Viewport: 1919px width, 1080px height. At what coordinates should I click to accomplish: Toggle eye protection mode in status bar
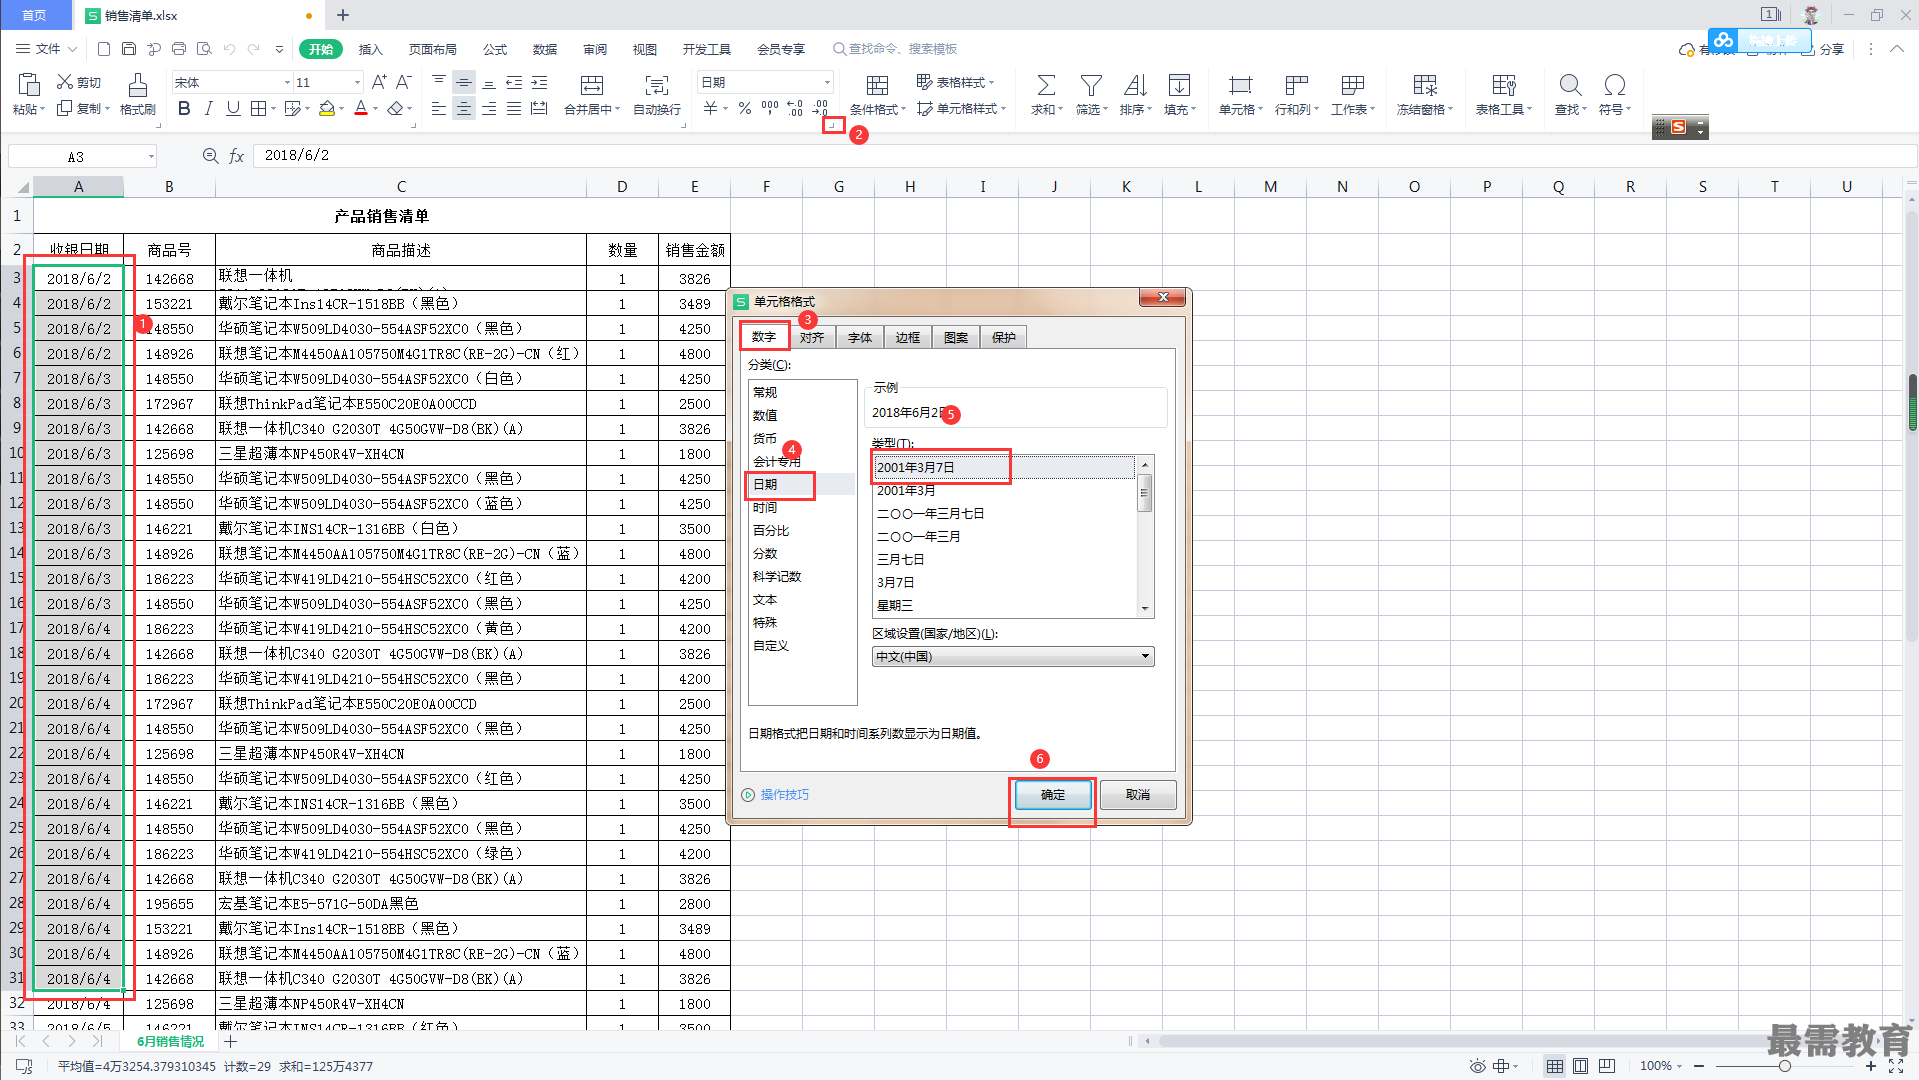pyautogui.click(x=1477, y=1066)
